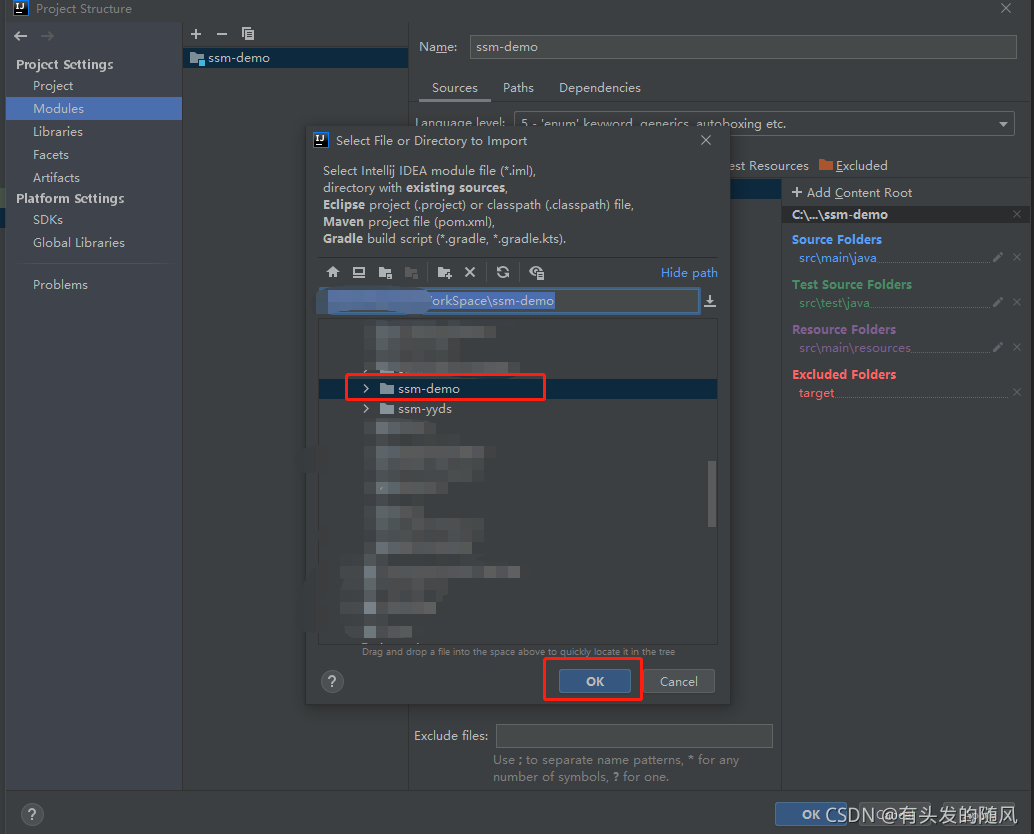This screenshot has width=1034, height=834.
Task: Toggle show hidden files and directories
Action: [537, 272]
